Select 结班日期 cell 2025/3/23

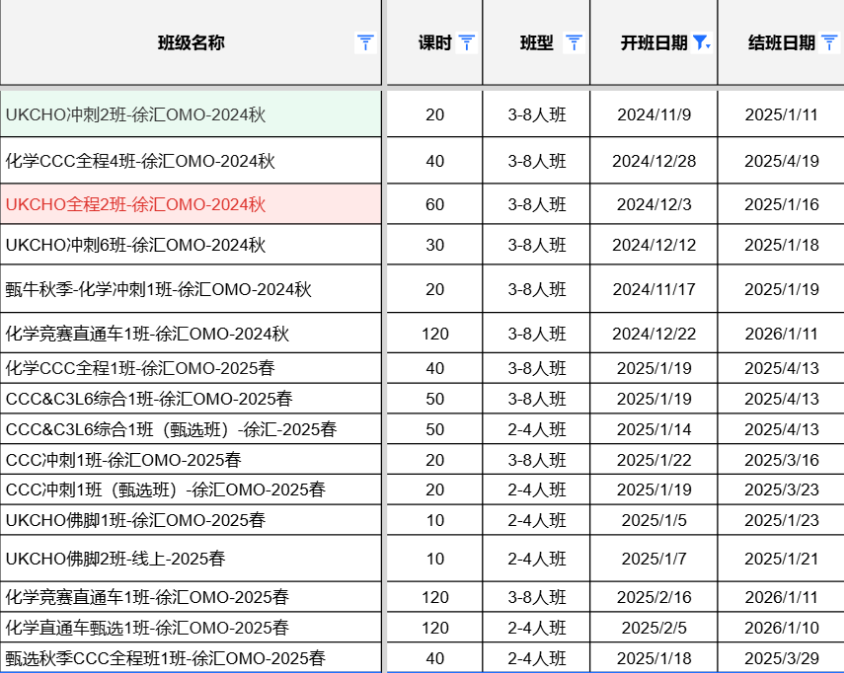[x=781, y=489]
